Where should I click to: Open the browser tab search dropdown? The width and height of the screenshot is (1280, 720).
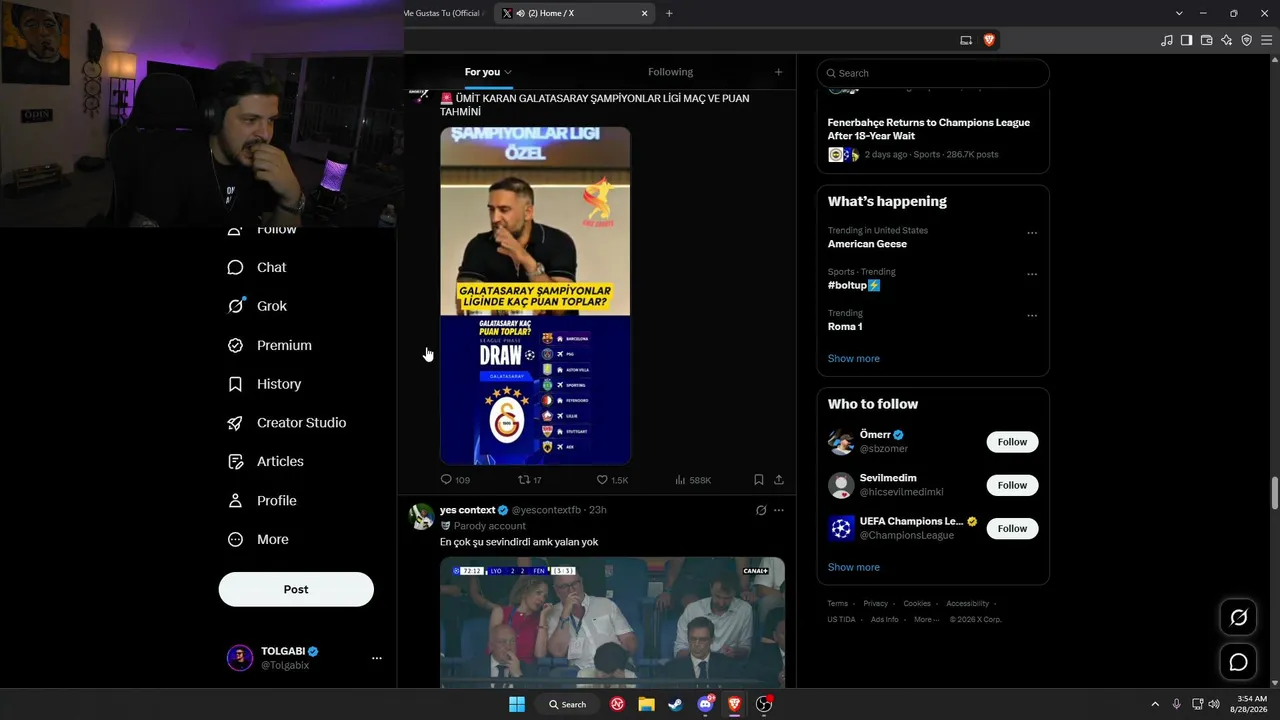click(x=1179, y=13)
